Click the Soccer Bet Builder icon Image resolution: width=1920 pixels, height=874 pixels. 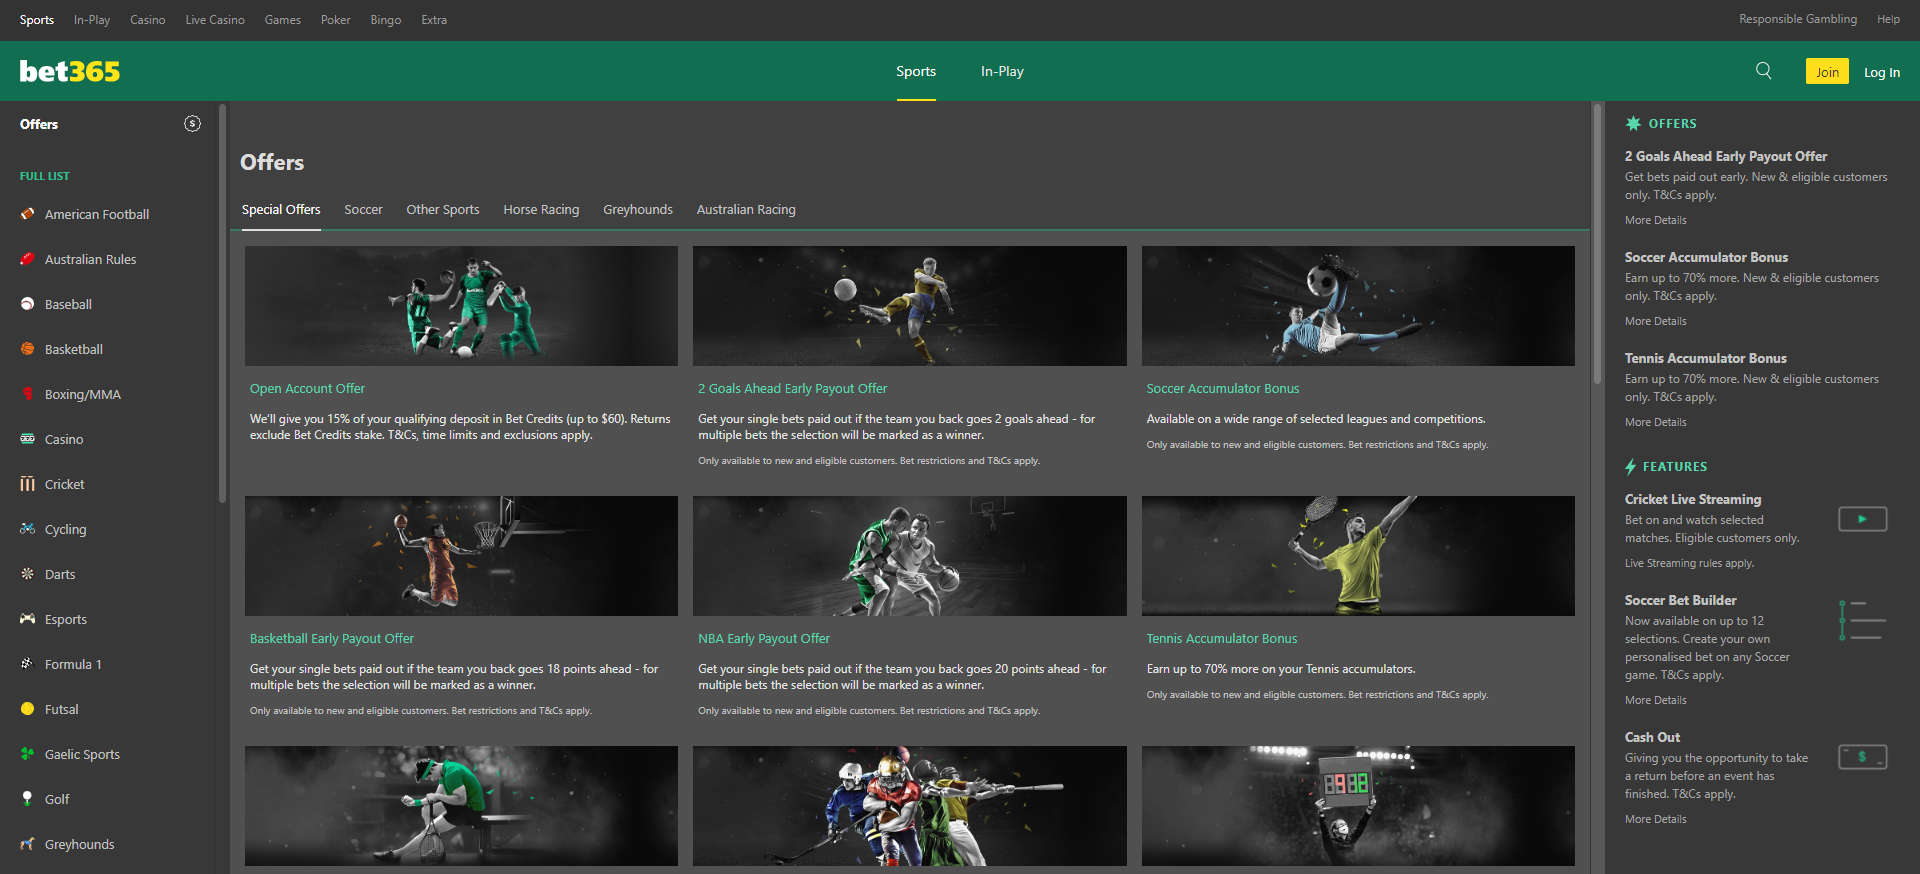click(x=1862, y=621)
